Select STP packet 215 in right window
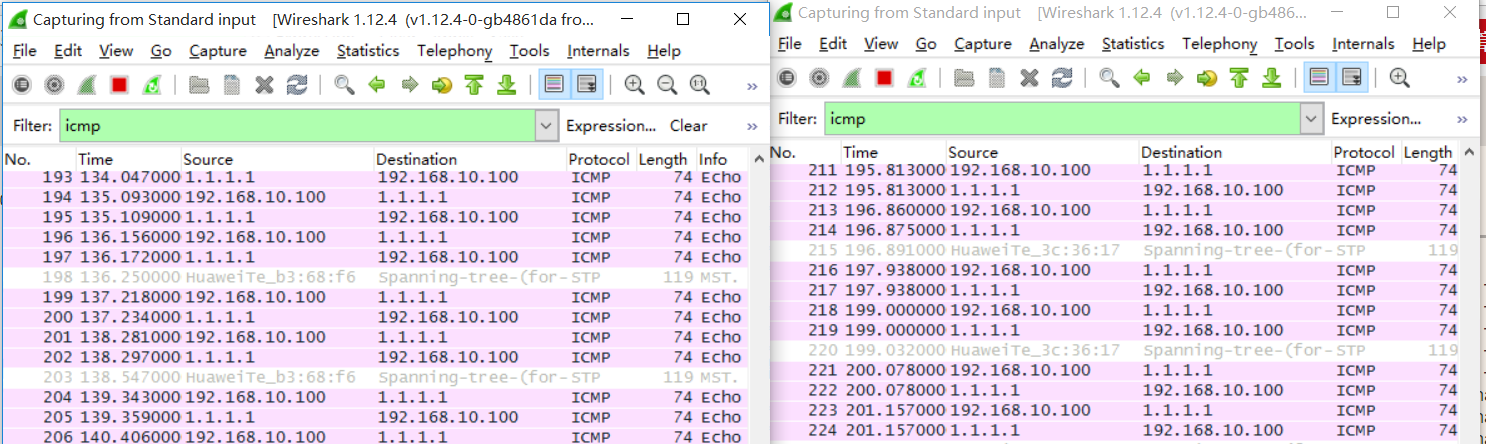1486x444 pixels. pos(1116,250)
